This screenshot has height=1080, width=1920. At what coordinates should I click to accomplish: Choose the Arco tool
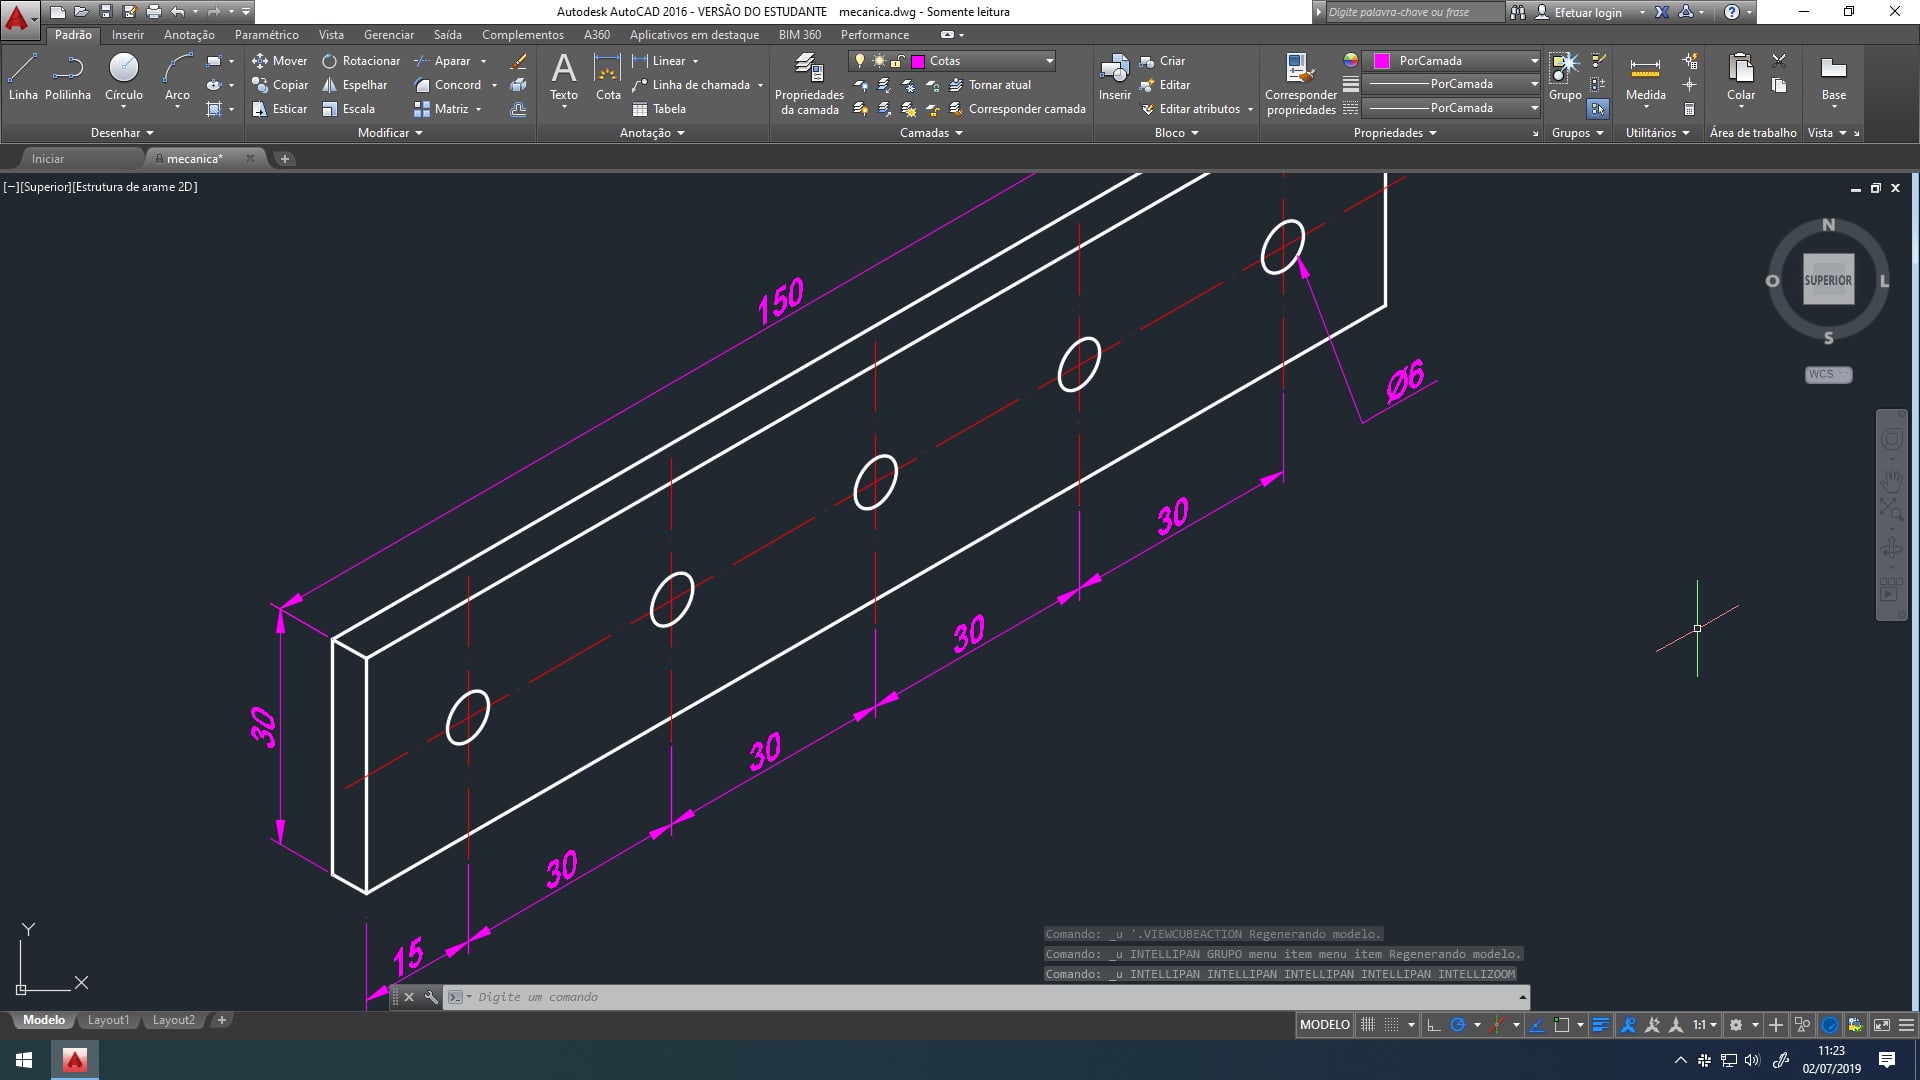(177, 77)
